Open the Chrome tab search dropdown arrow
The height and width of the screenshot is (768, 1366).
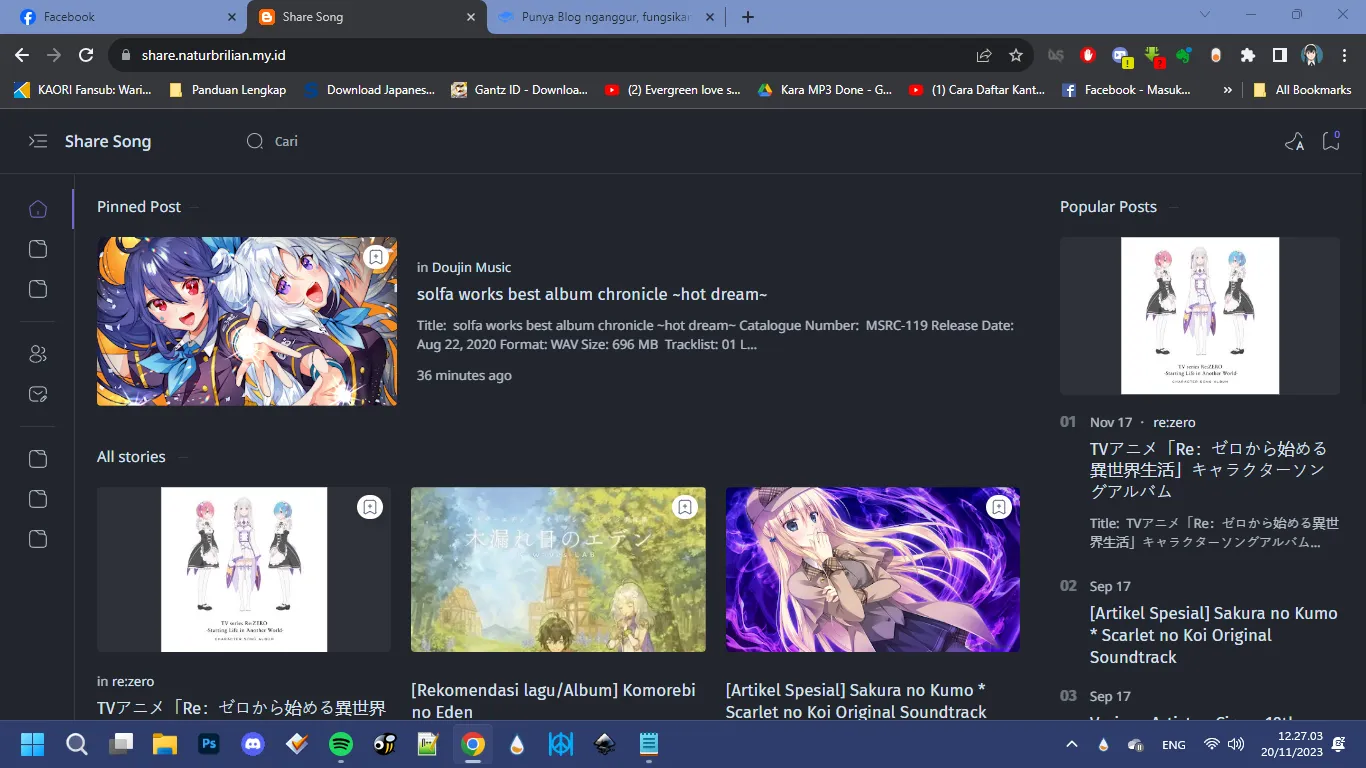pos(1204,15)
